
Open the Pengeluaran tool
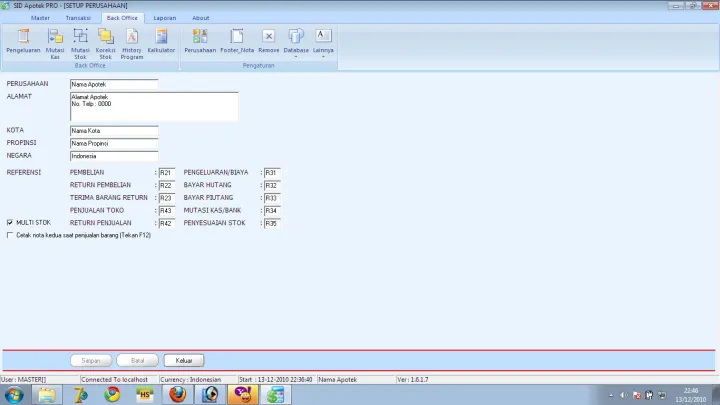[23, 41]
